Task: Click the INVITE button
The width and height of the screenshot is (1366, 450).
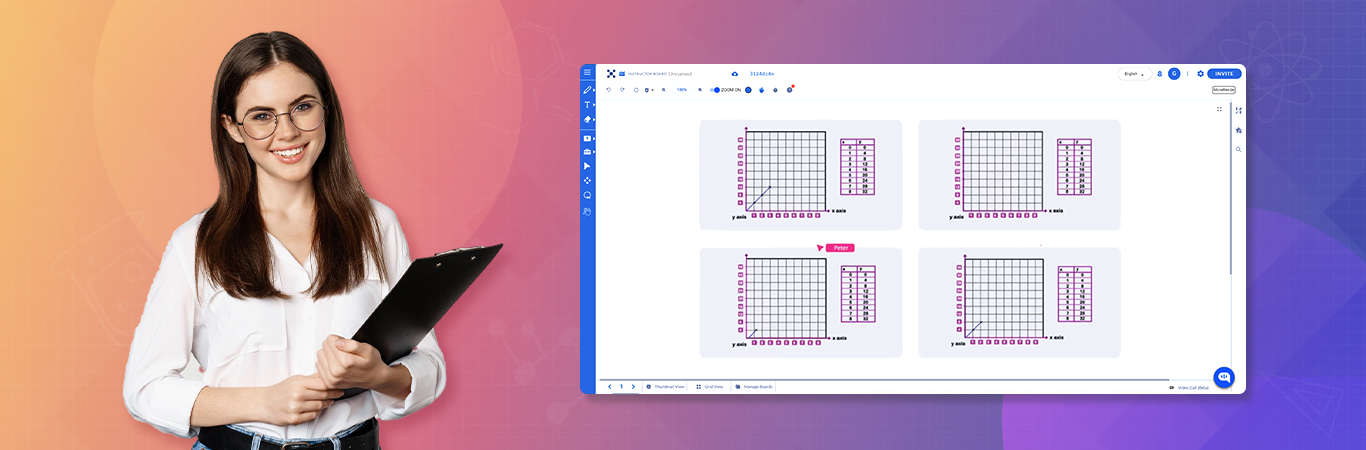Action: [1224, 74]
